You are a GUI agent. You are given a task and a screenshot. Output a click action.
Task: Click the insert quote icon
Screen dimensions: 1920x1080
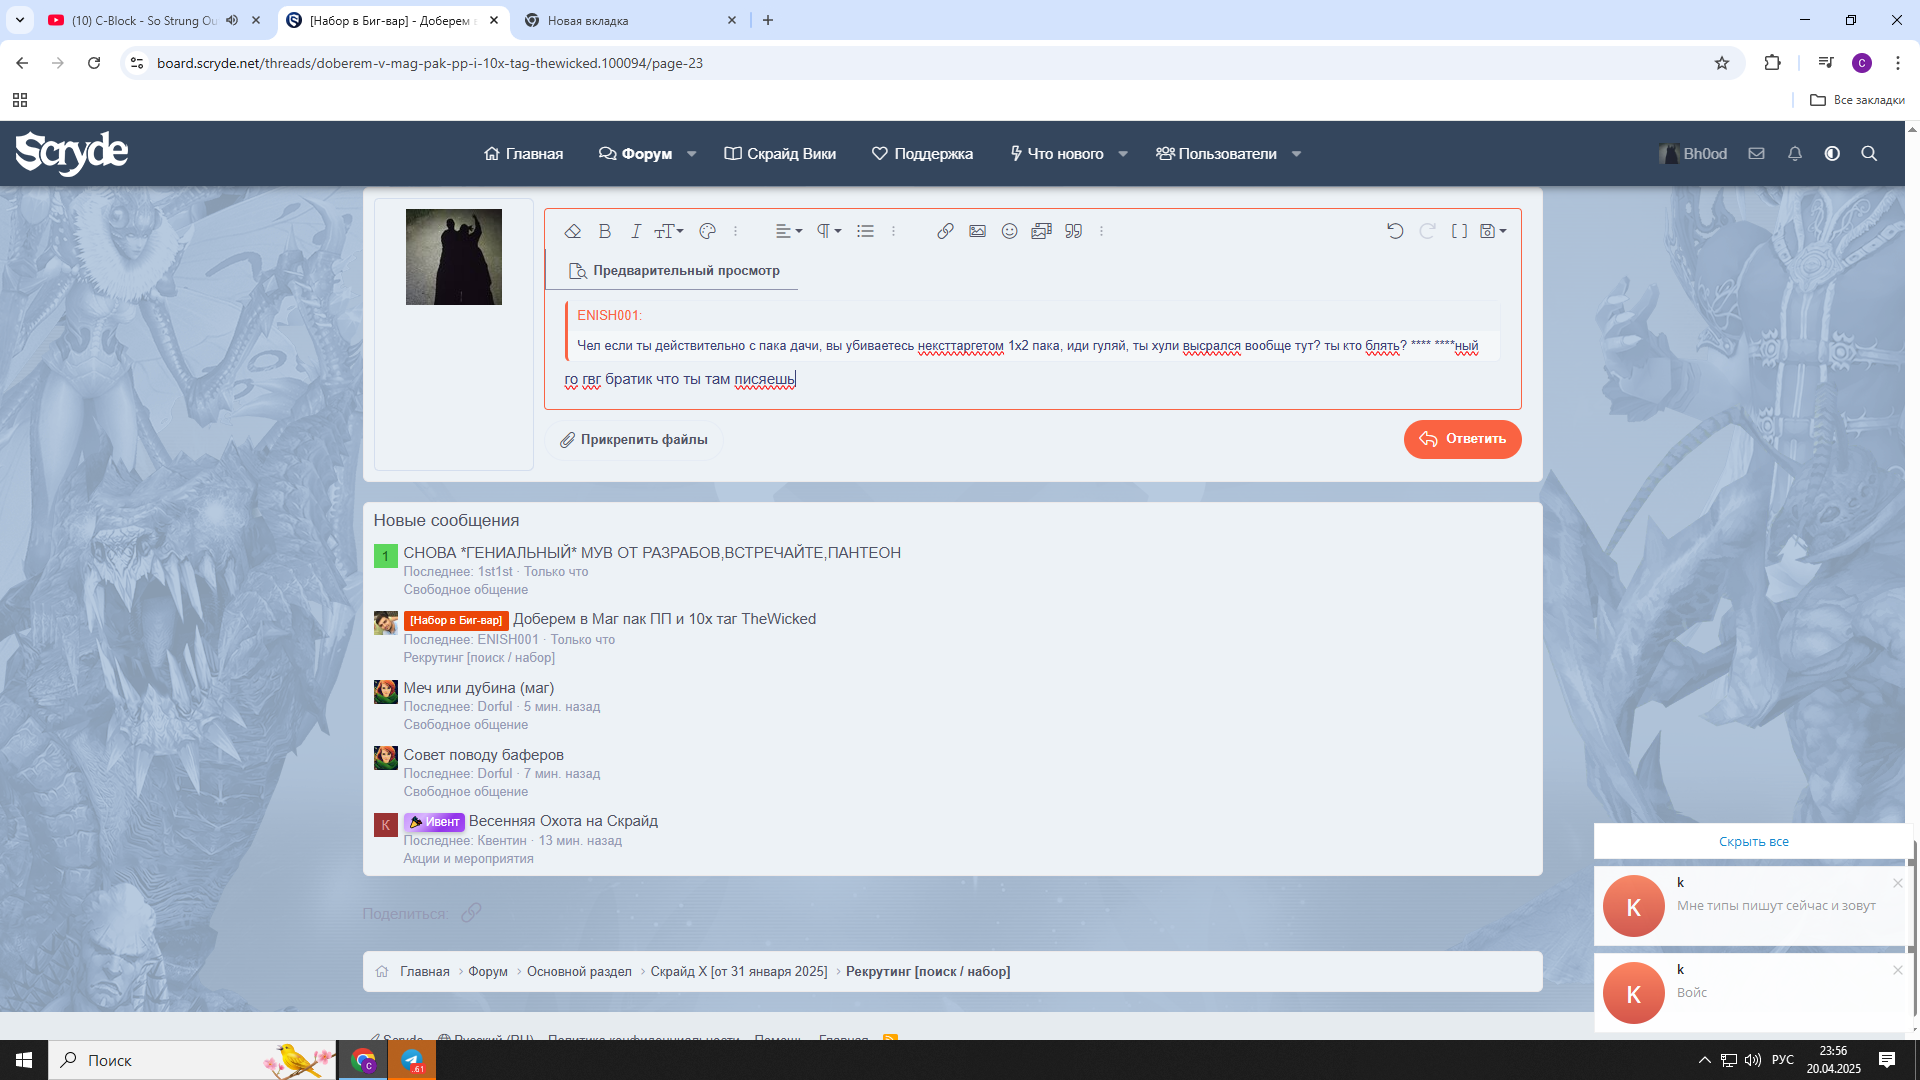coord(1073,231)
